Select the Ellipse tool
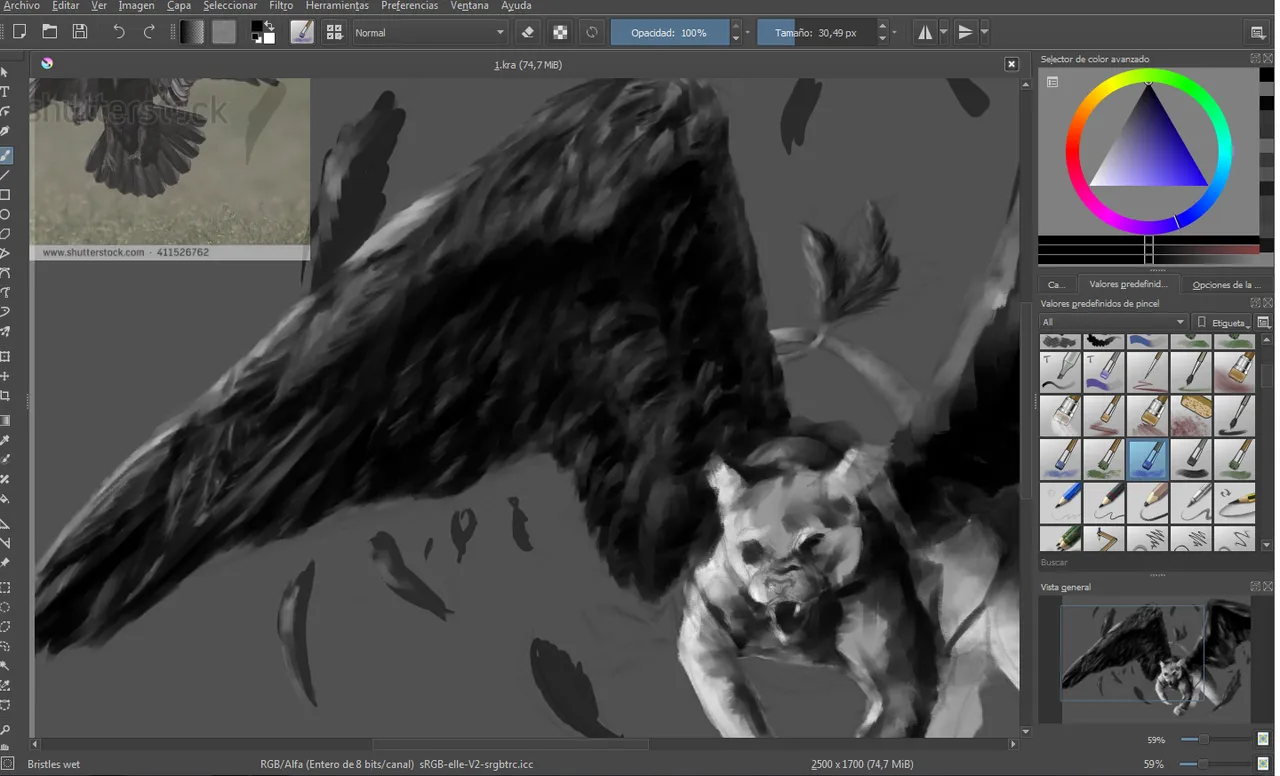The height and width of the screenshot is (776, 1280). click(5, 214)
